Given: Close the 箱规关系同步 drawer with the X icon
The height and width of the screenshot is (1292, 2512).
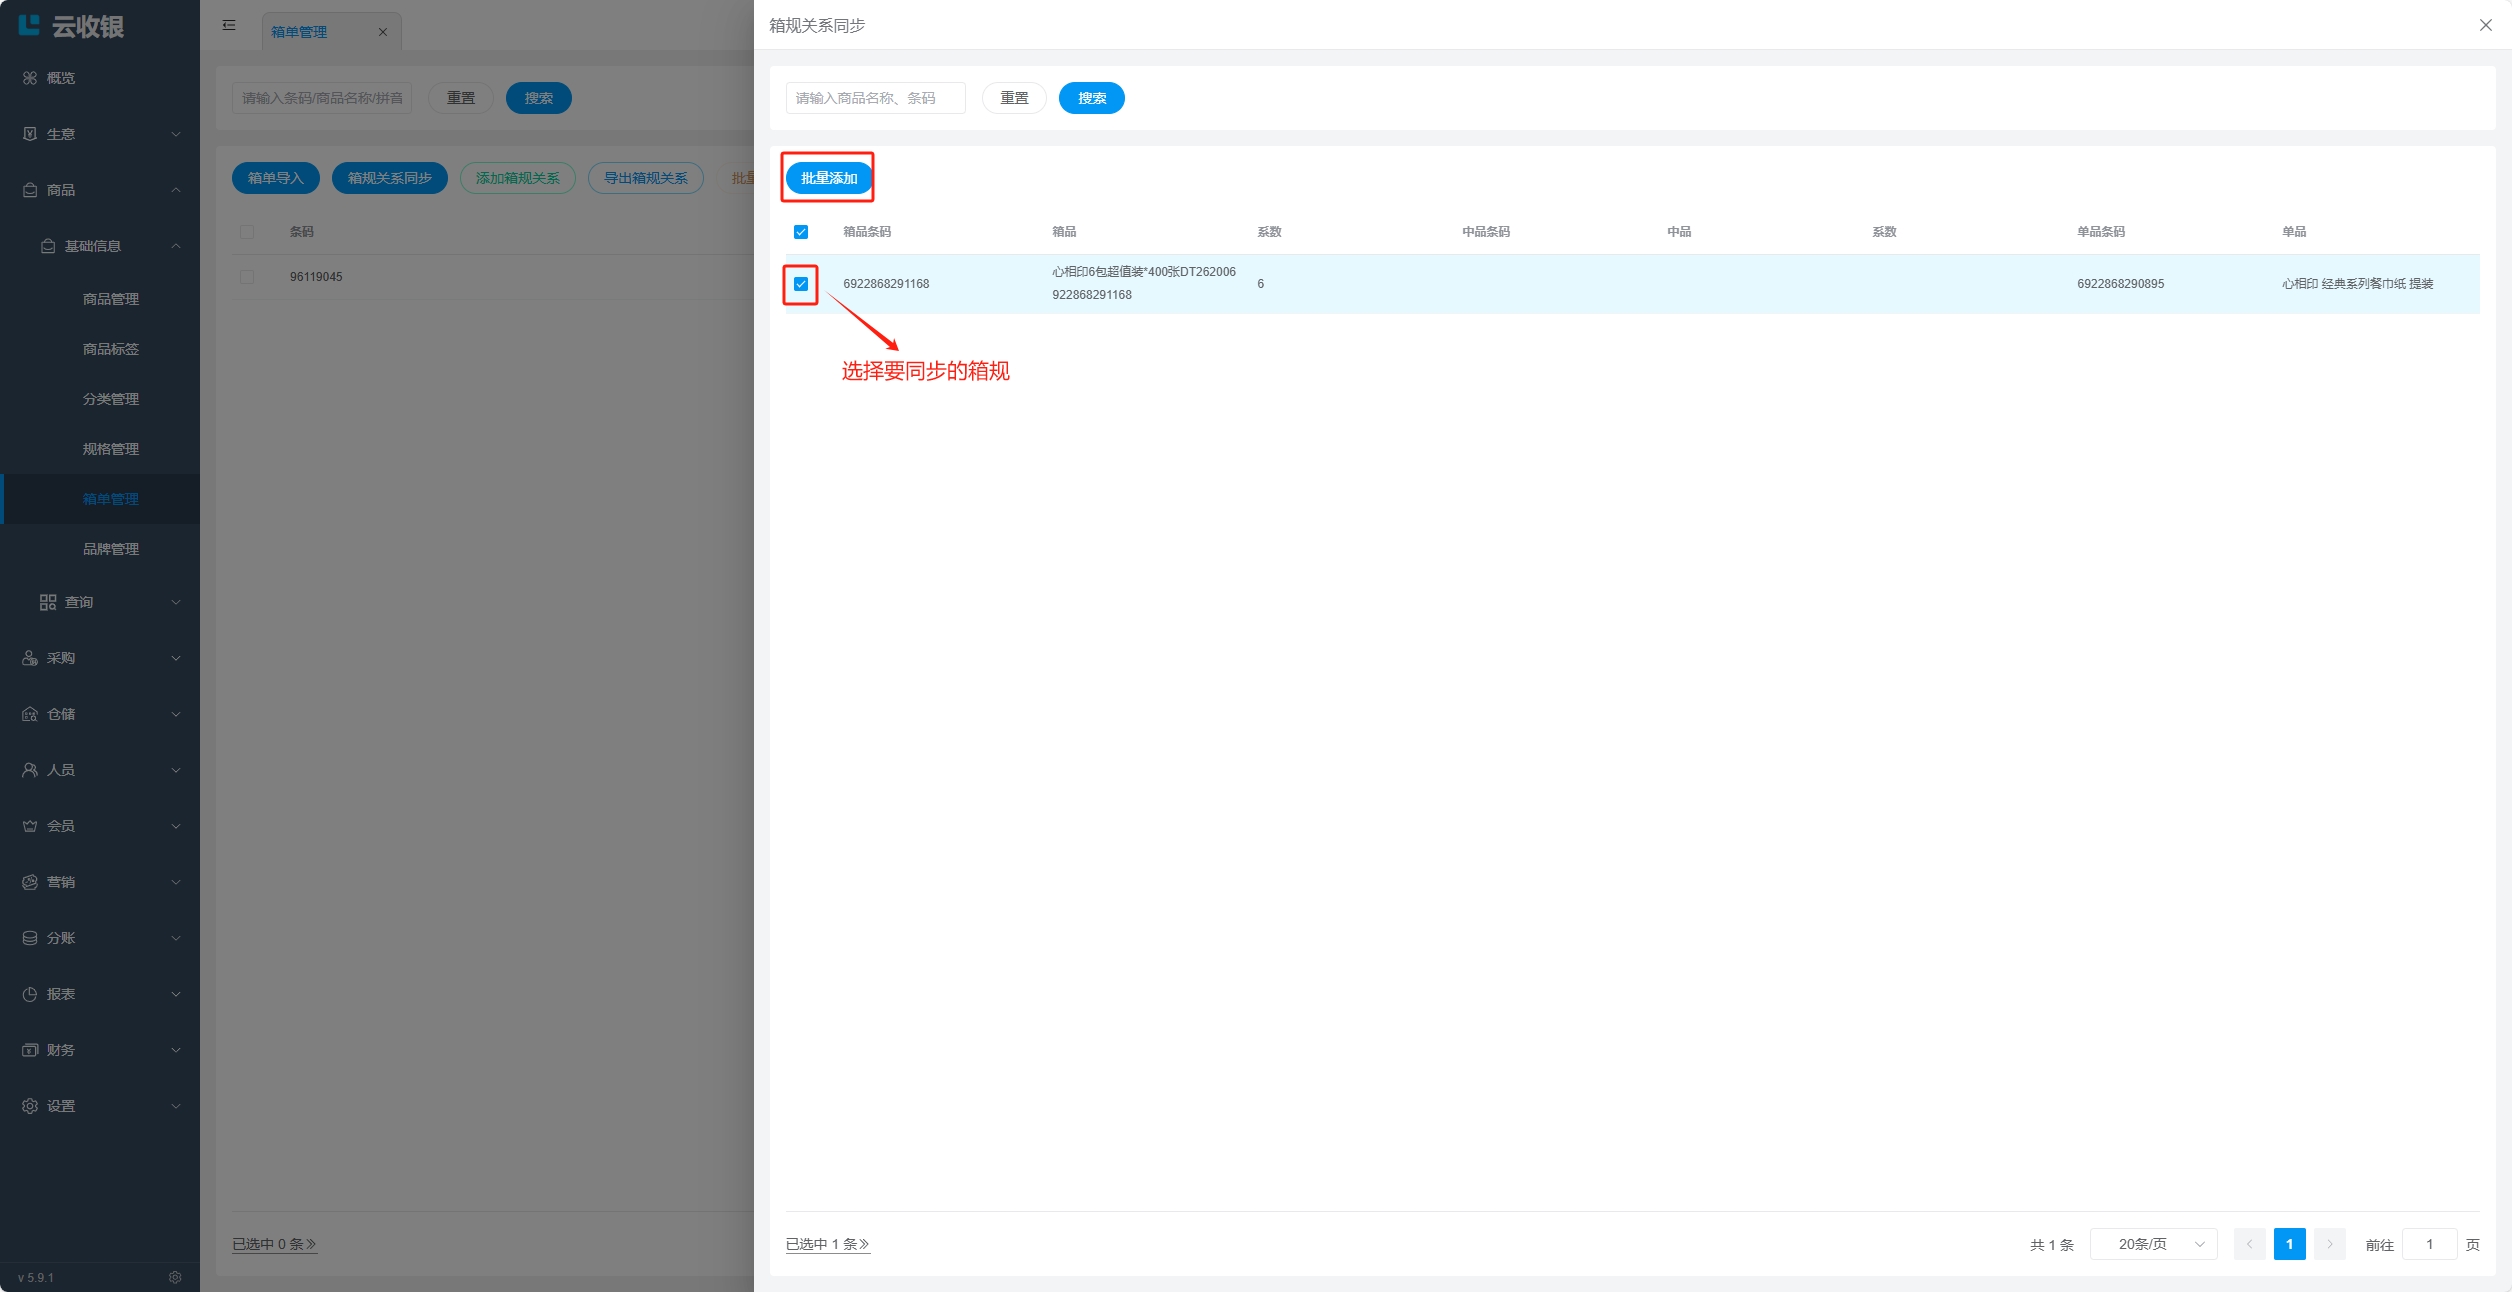Looking at the screenshot, I should click(x=2485, y=25).
